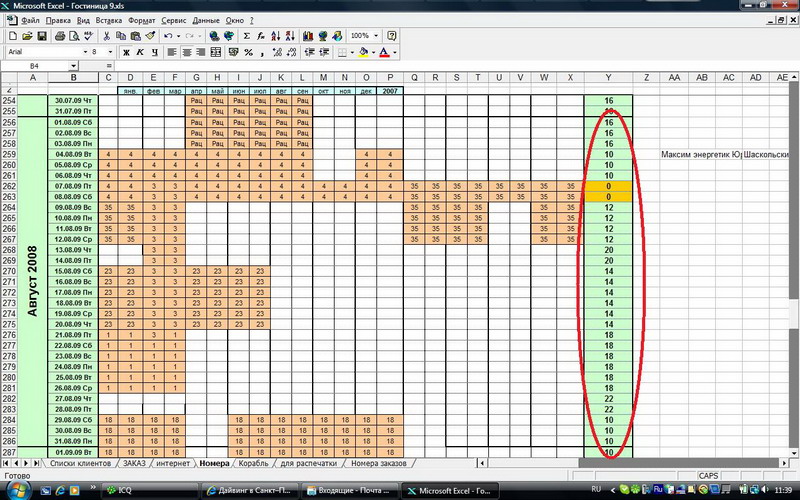Click the AutoSum sigma icon

pos(246,36)
